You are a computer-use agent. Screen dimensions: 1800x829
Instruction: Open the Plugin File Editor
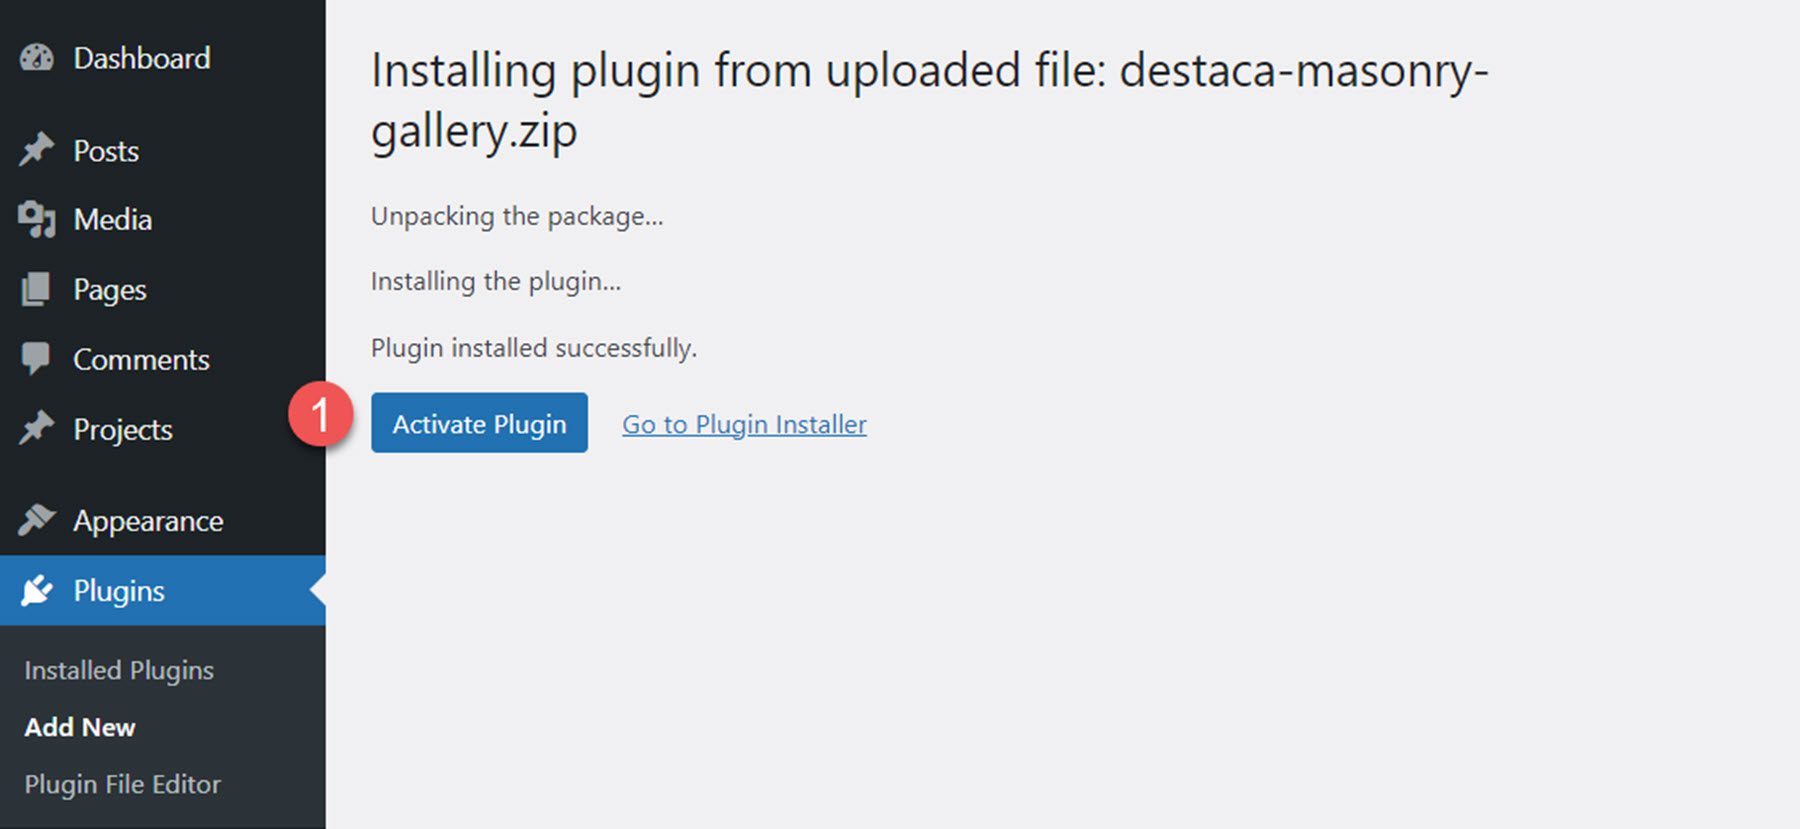123,784
